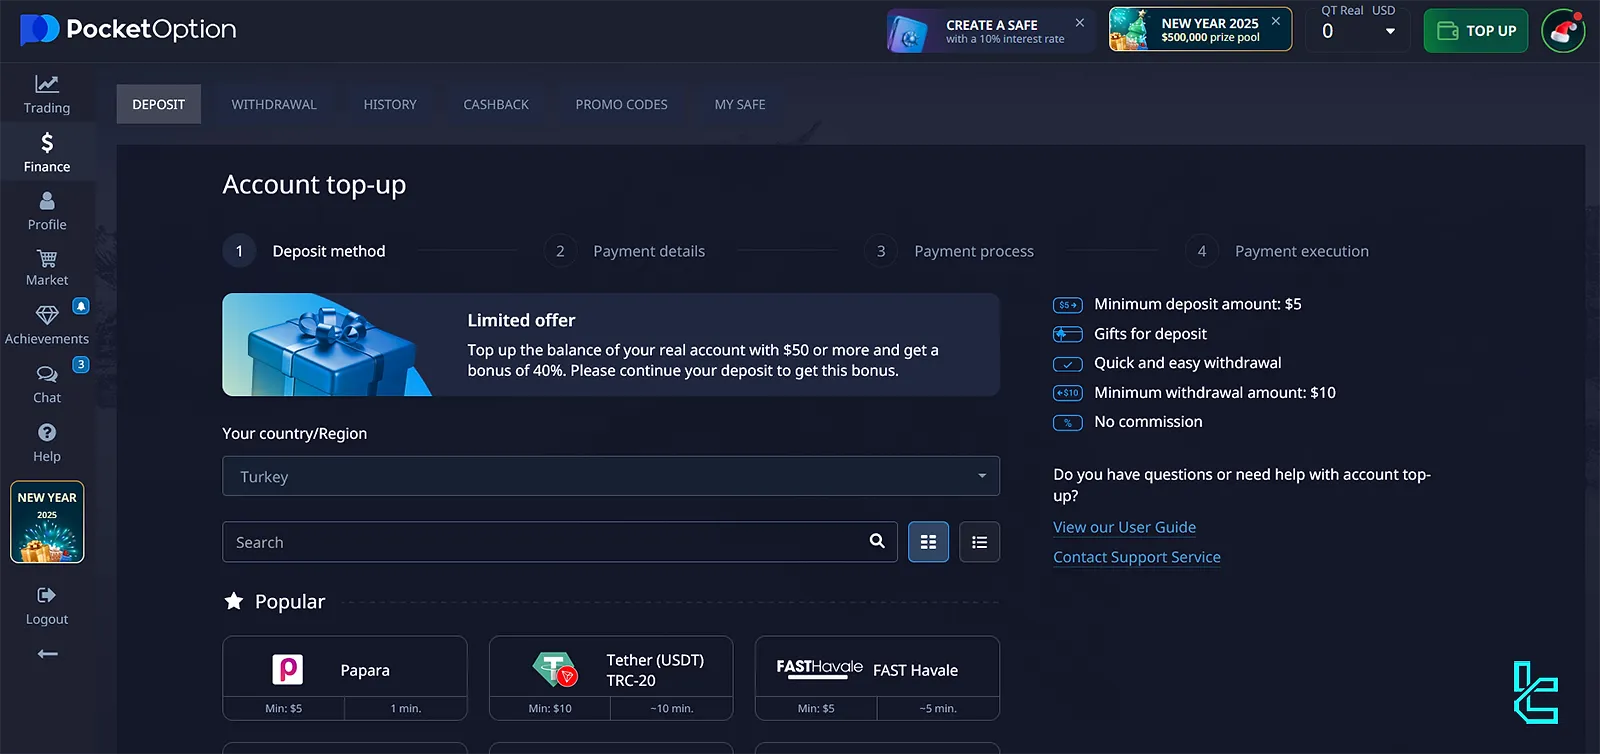Open the user avatar menu
The image size is (1600, 754).
click(x=1563, y=31)
